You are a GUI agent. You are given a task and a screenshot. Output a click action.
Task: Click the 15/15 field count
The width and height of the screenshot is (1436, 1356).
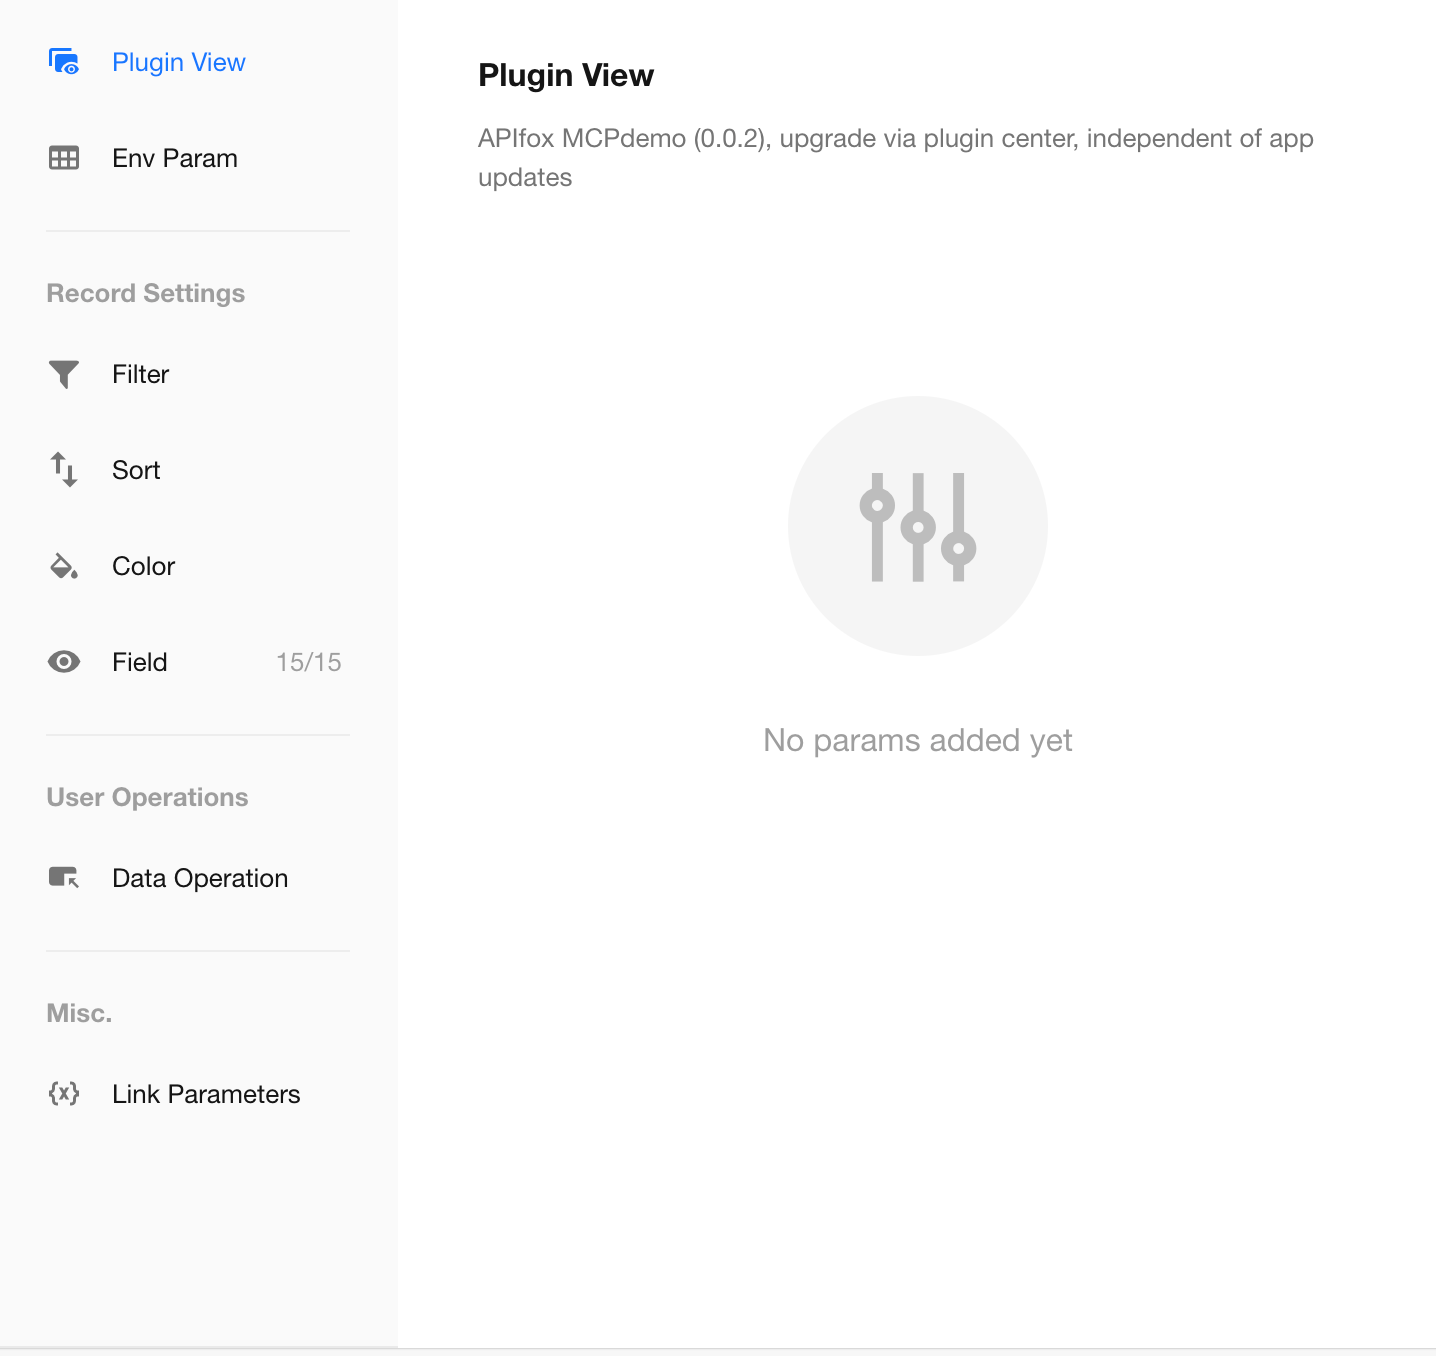(308, 662)
